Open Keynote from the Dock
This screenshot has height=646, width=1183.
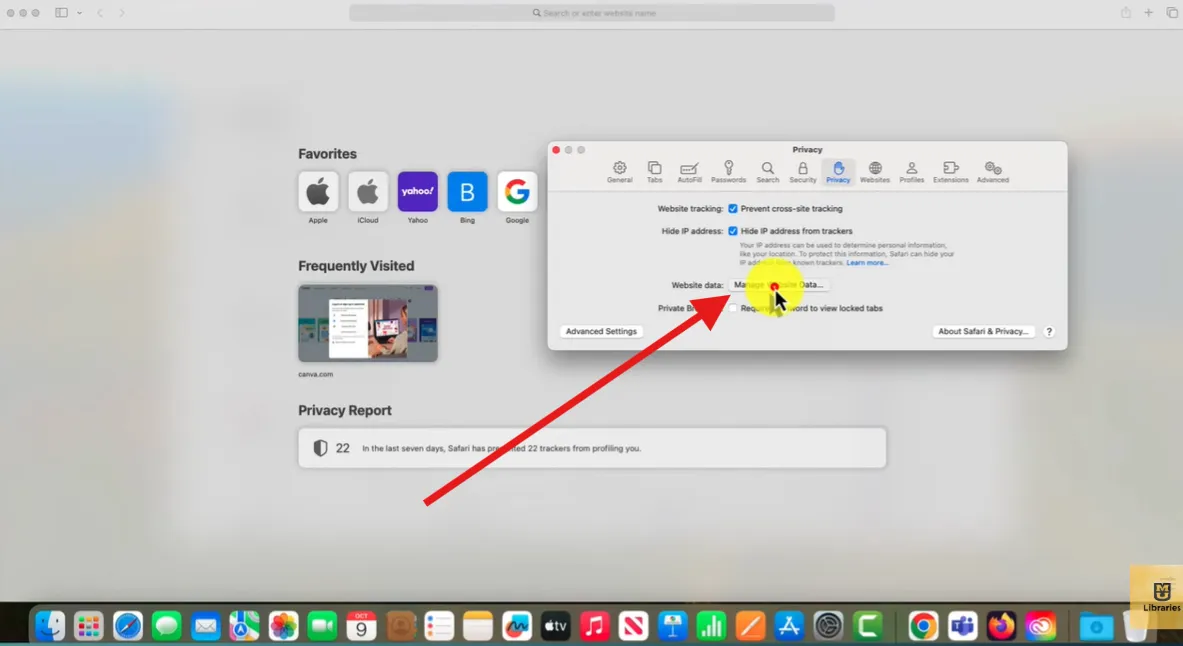[x=672, y=626]
